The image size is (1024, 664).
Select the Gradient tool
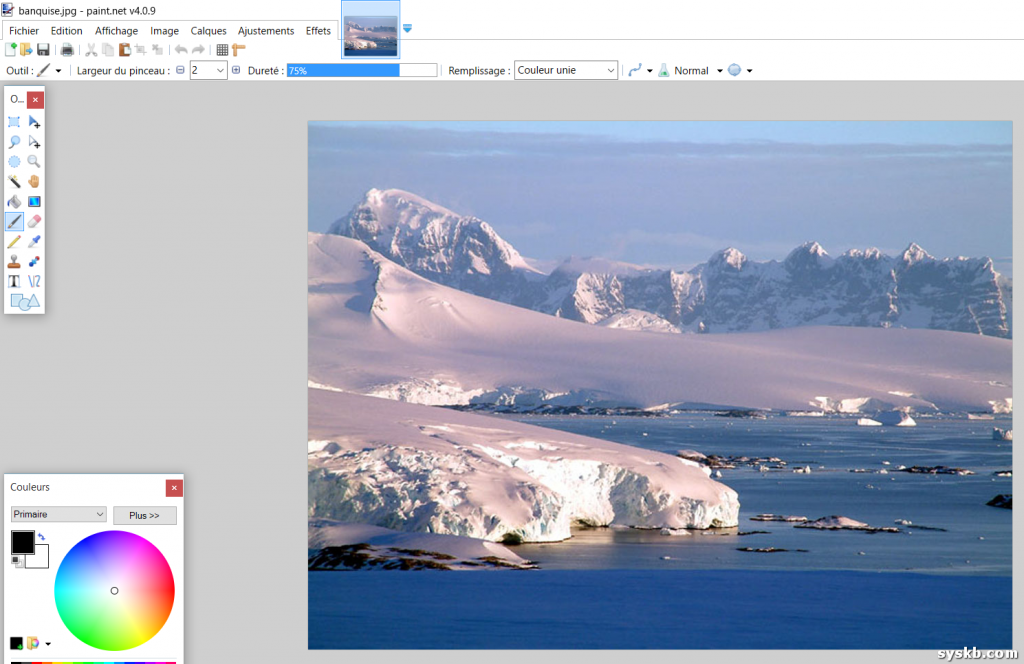click(34, 201)
